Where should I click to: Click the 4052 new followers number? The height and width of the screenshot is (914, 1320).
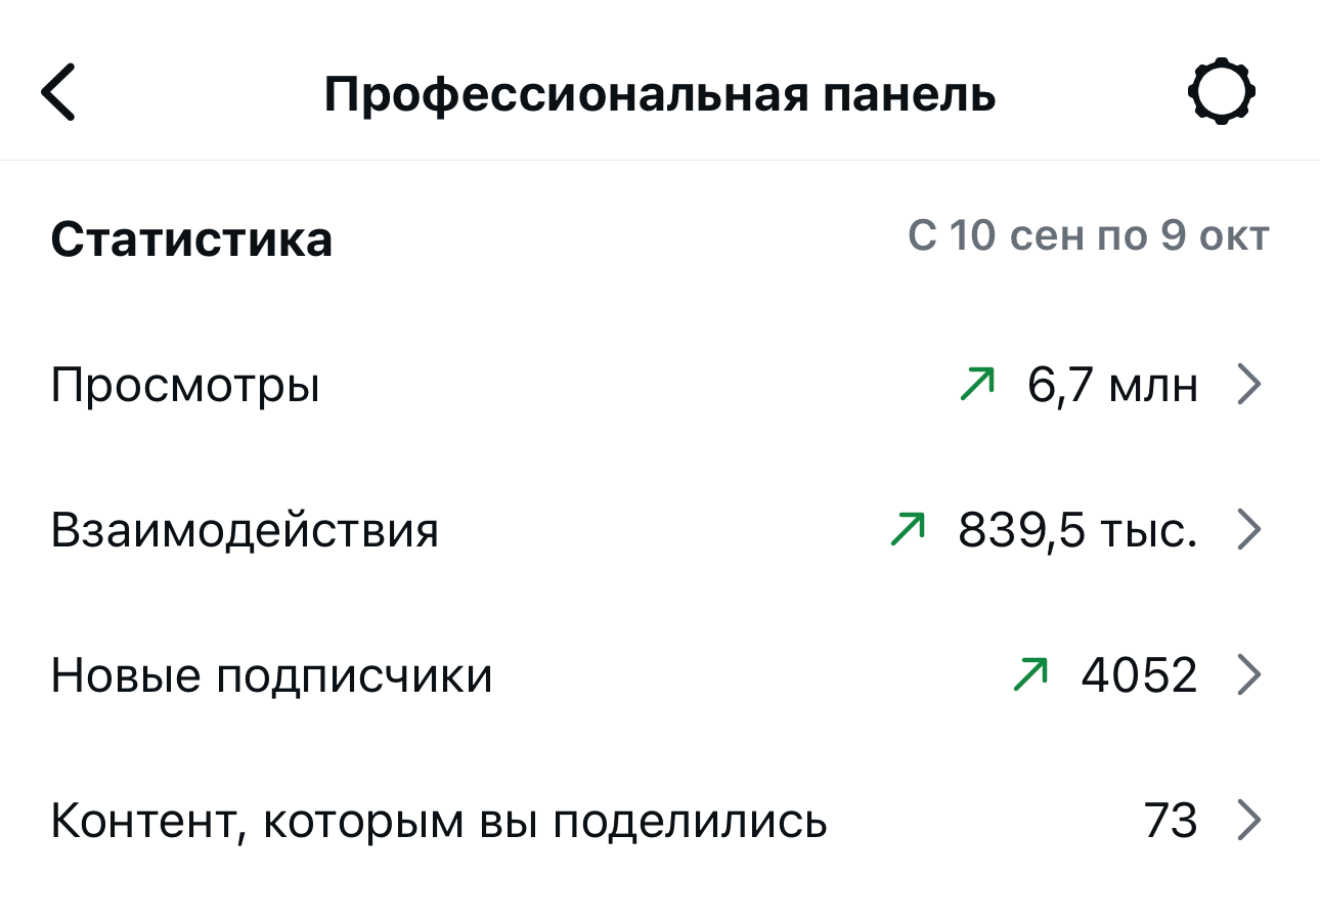(1138, 675)
